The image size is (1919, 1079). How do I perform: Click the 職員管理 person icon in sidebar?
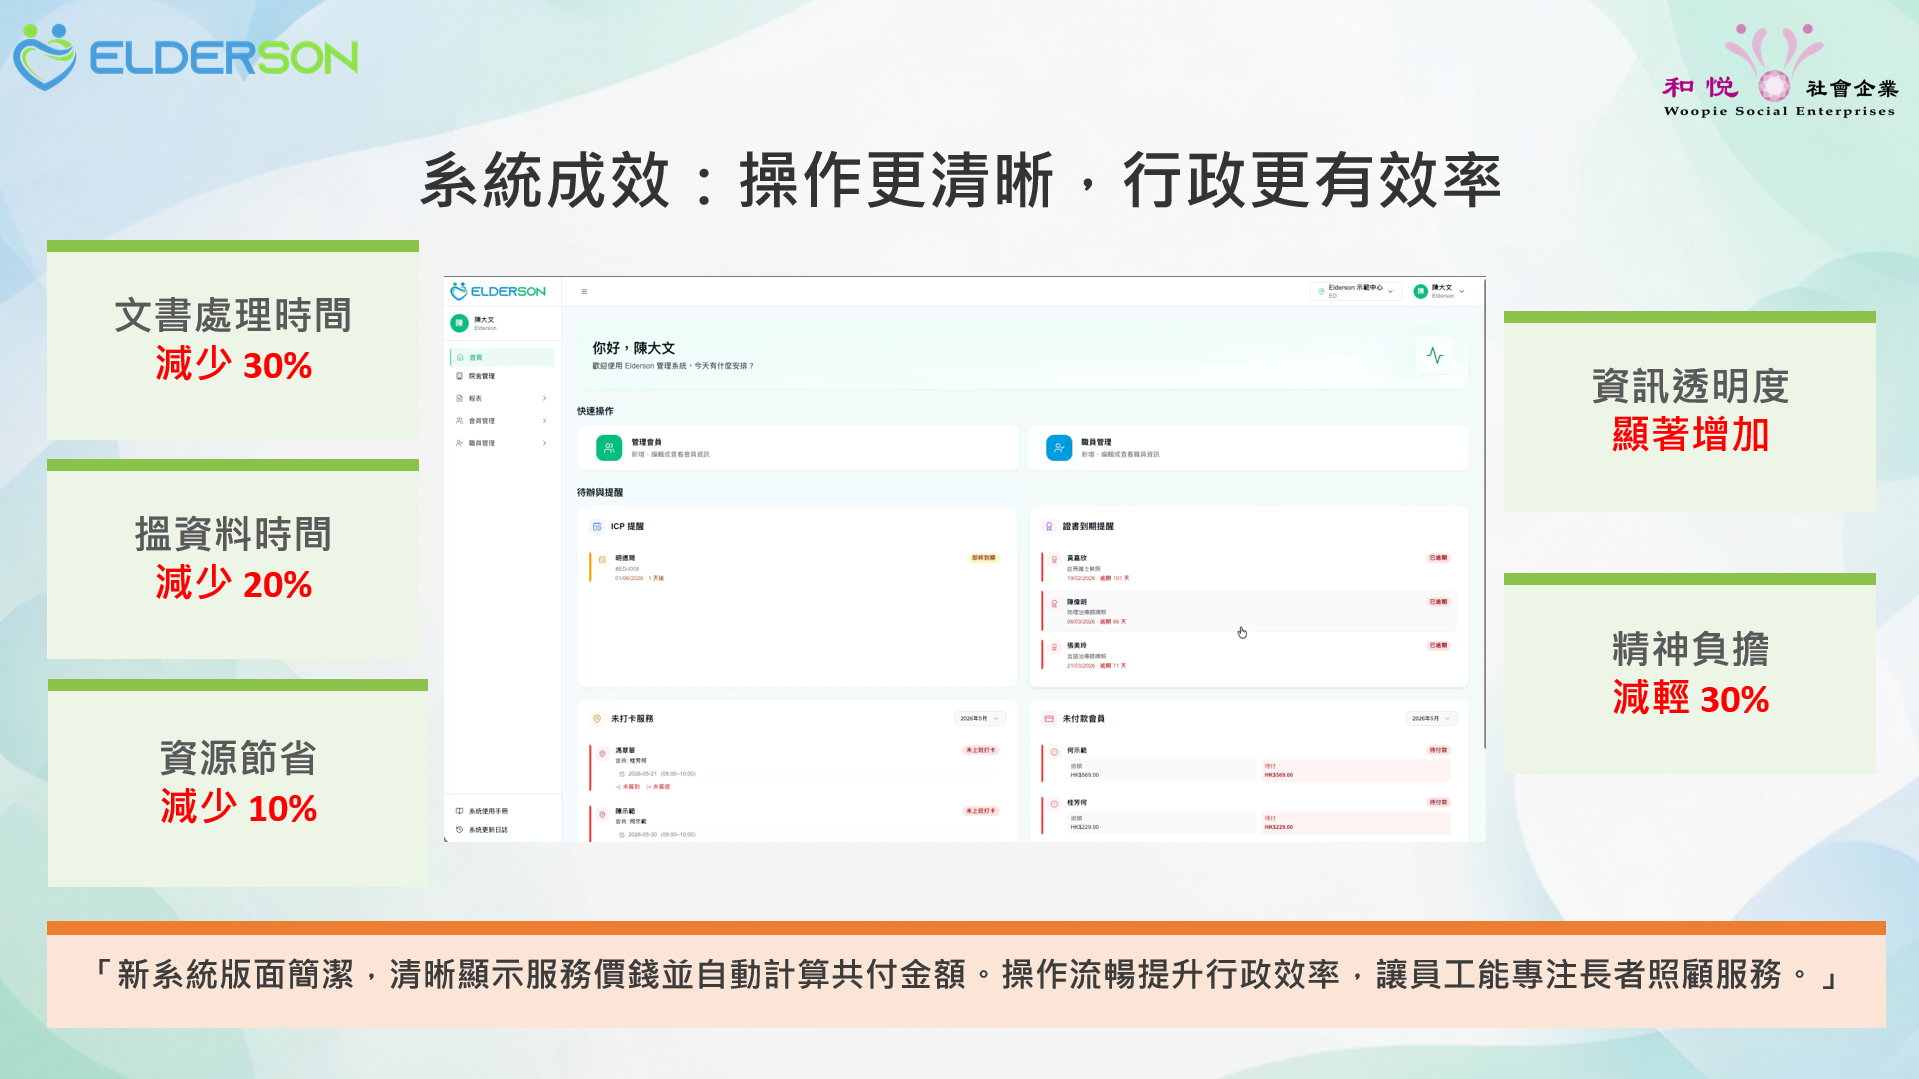(460, 443)
